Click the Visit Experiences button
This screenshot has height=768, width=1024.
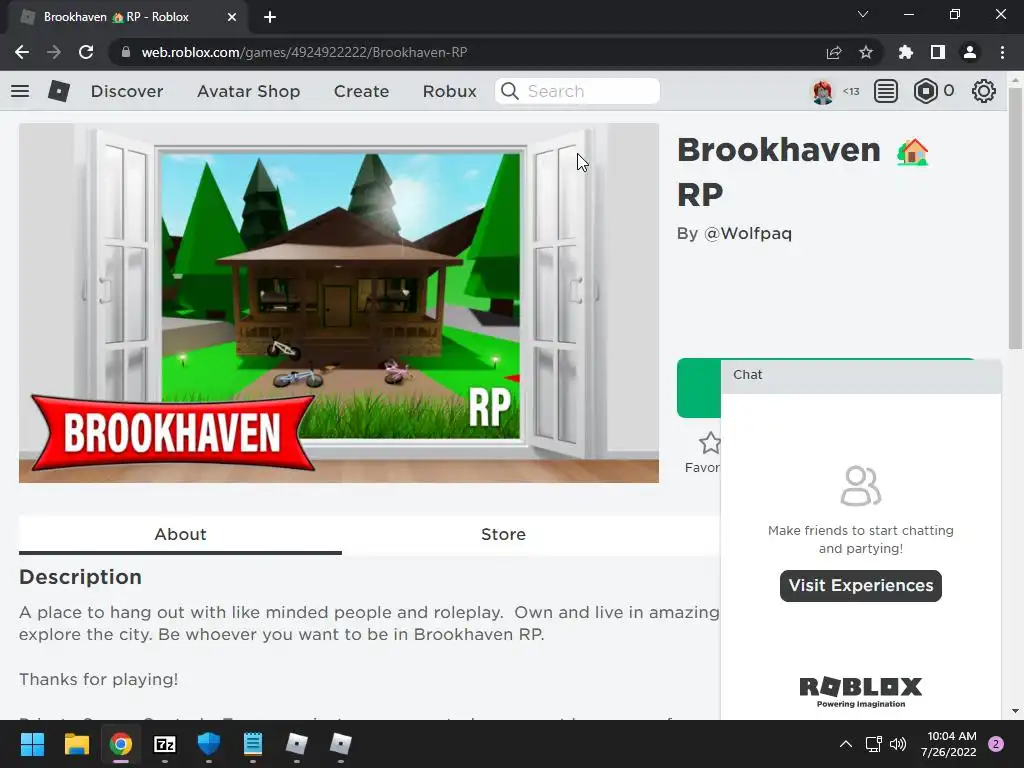tap(861, 586)
